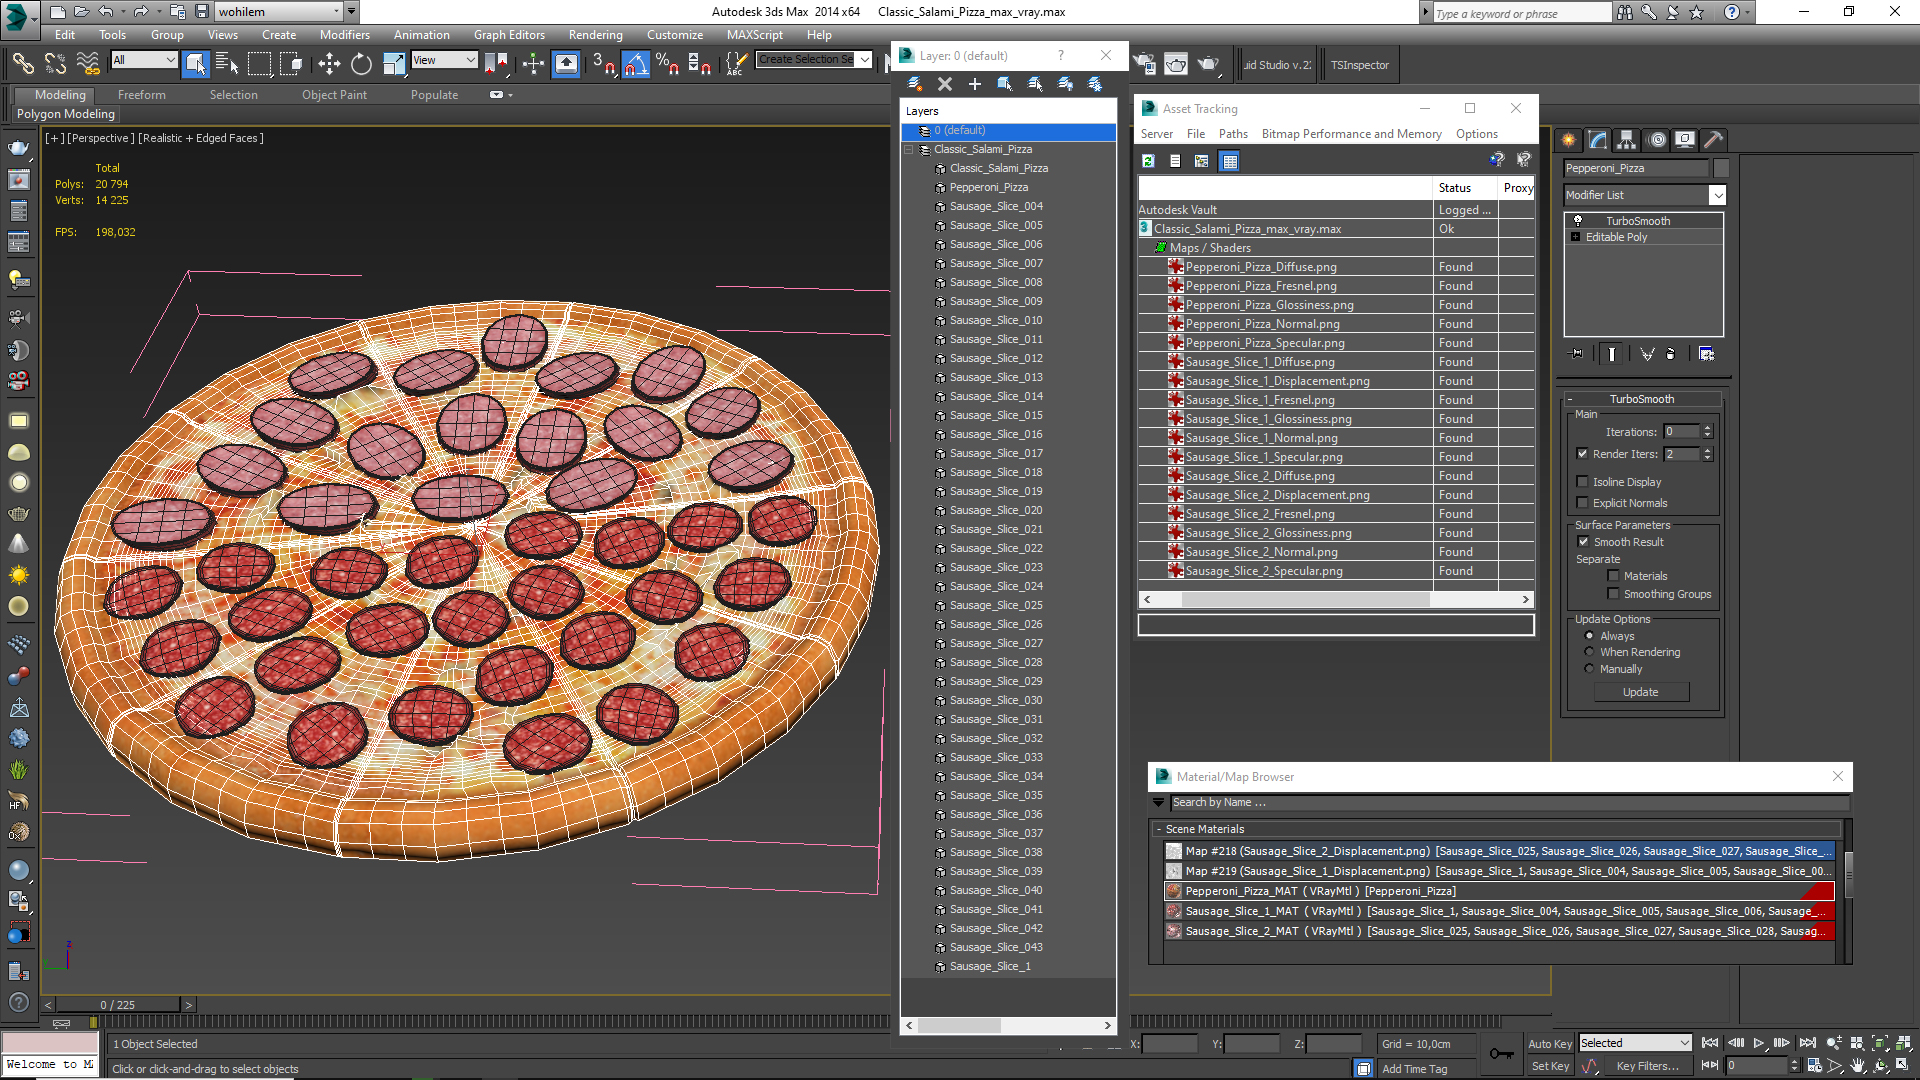Delete layer using X icon
This screenshot has height=1080, width=1920.
945,84
